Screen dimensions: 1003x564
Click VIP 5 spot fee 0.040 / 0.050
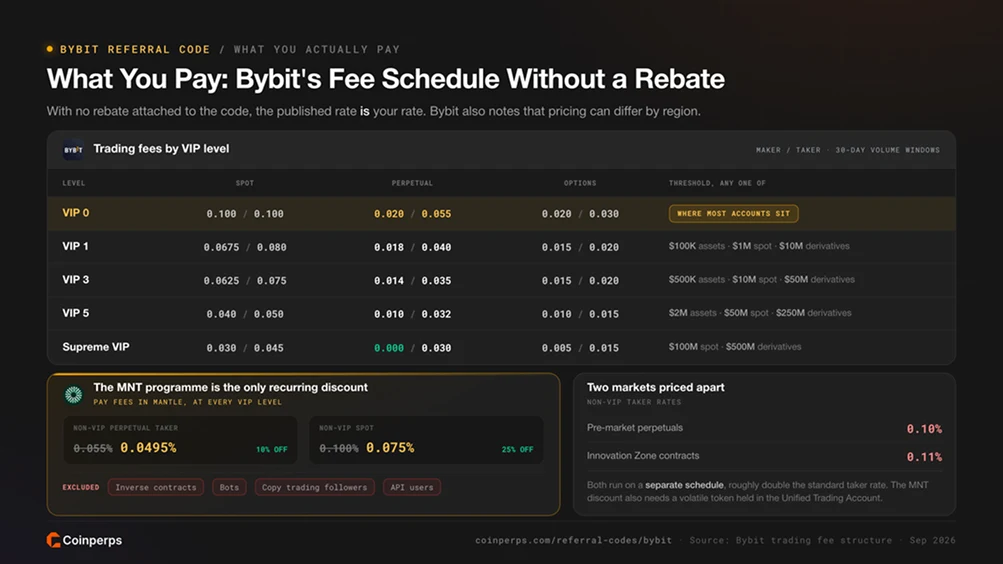(x=245, y=314)
